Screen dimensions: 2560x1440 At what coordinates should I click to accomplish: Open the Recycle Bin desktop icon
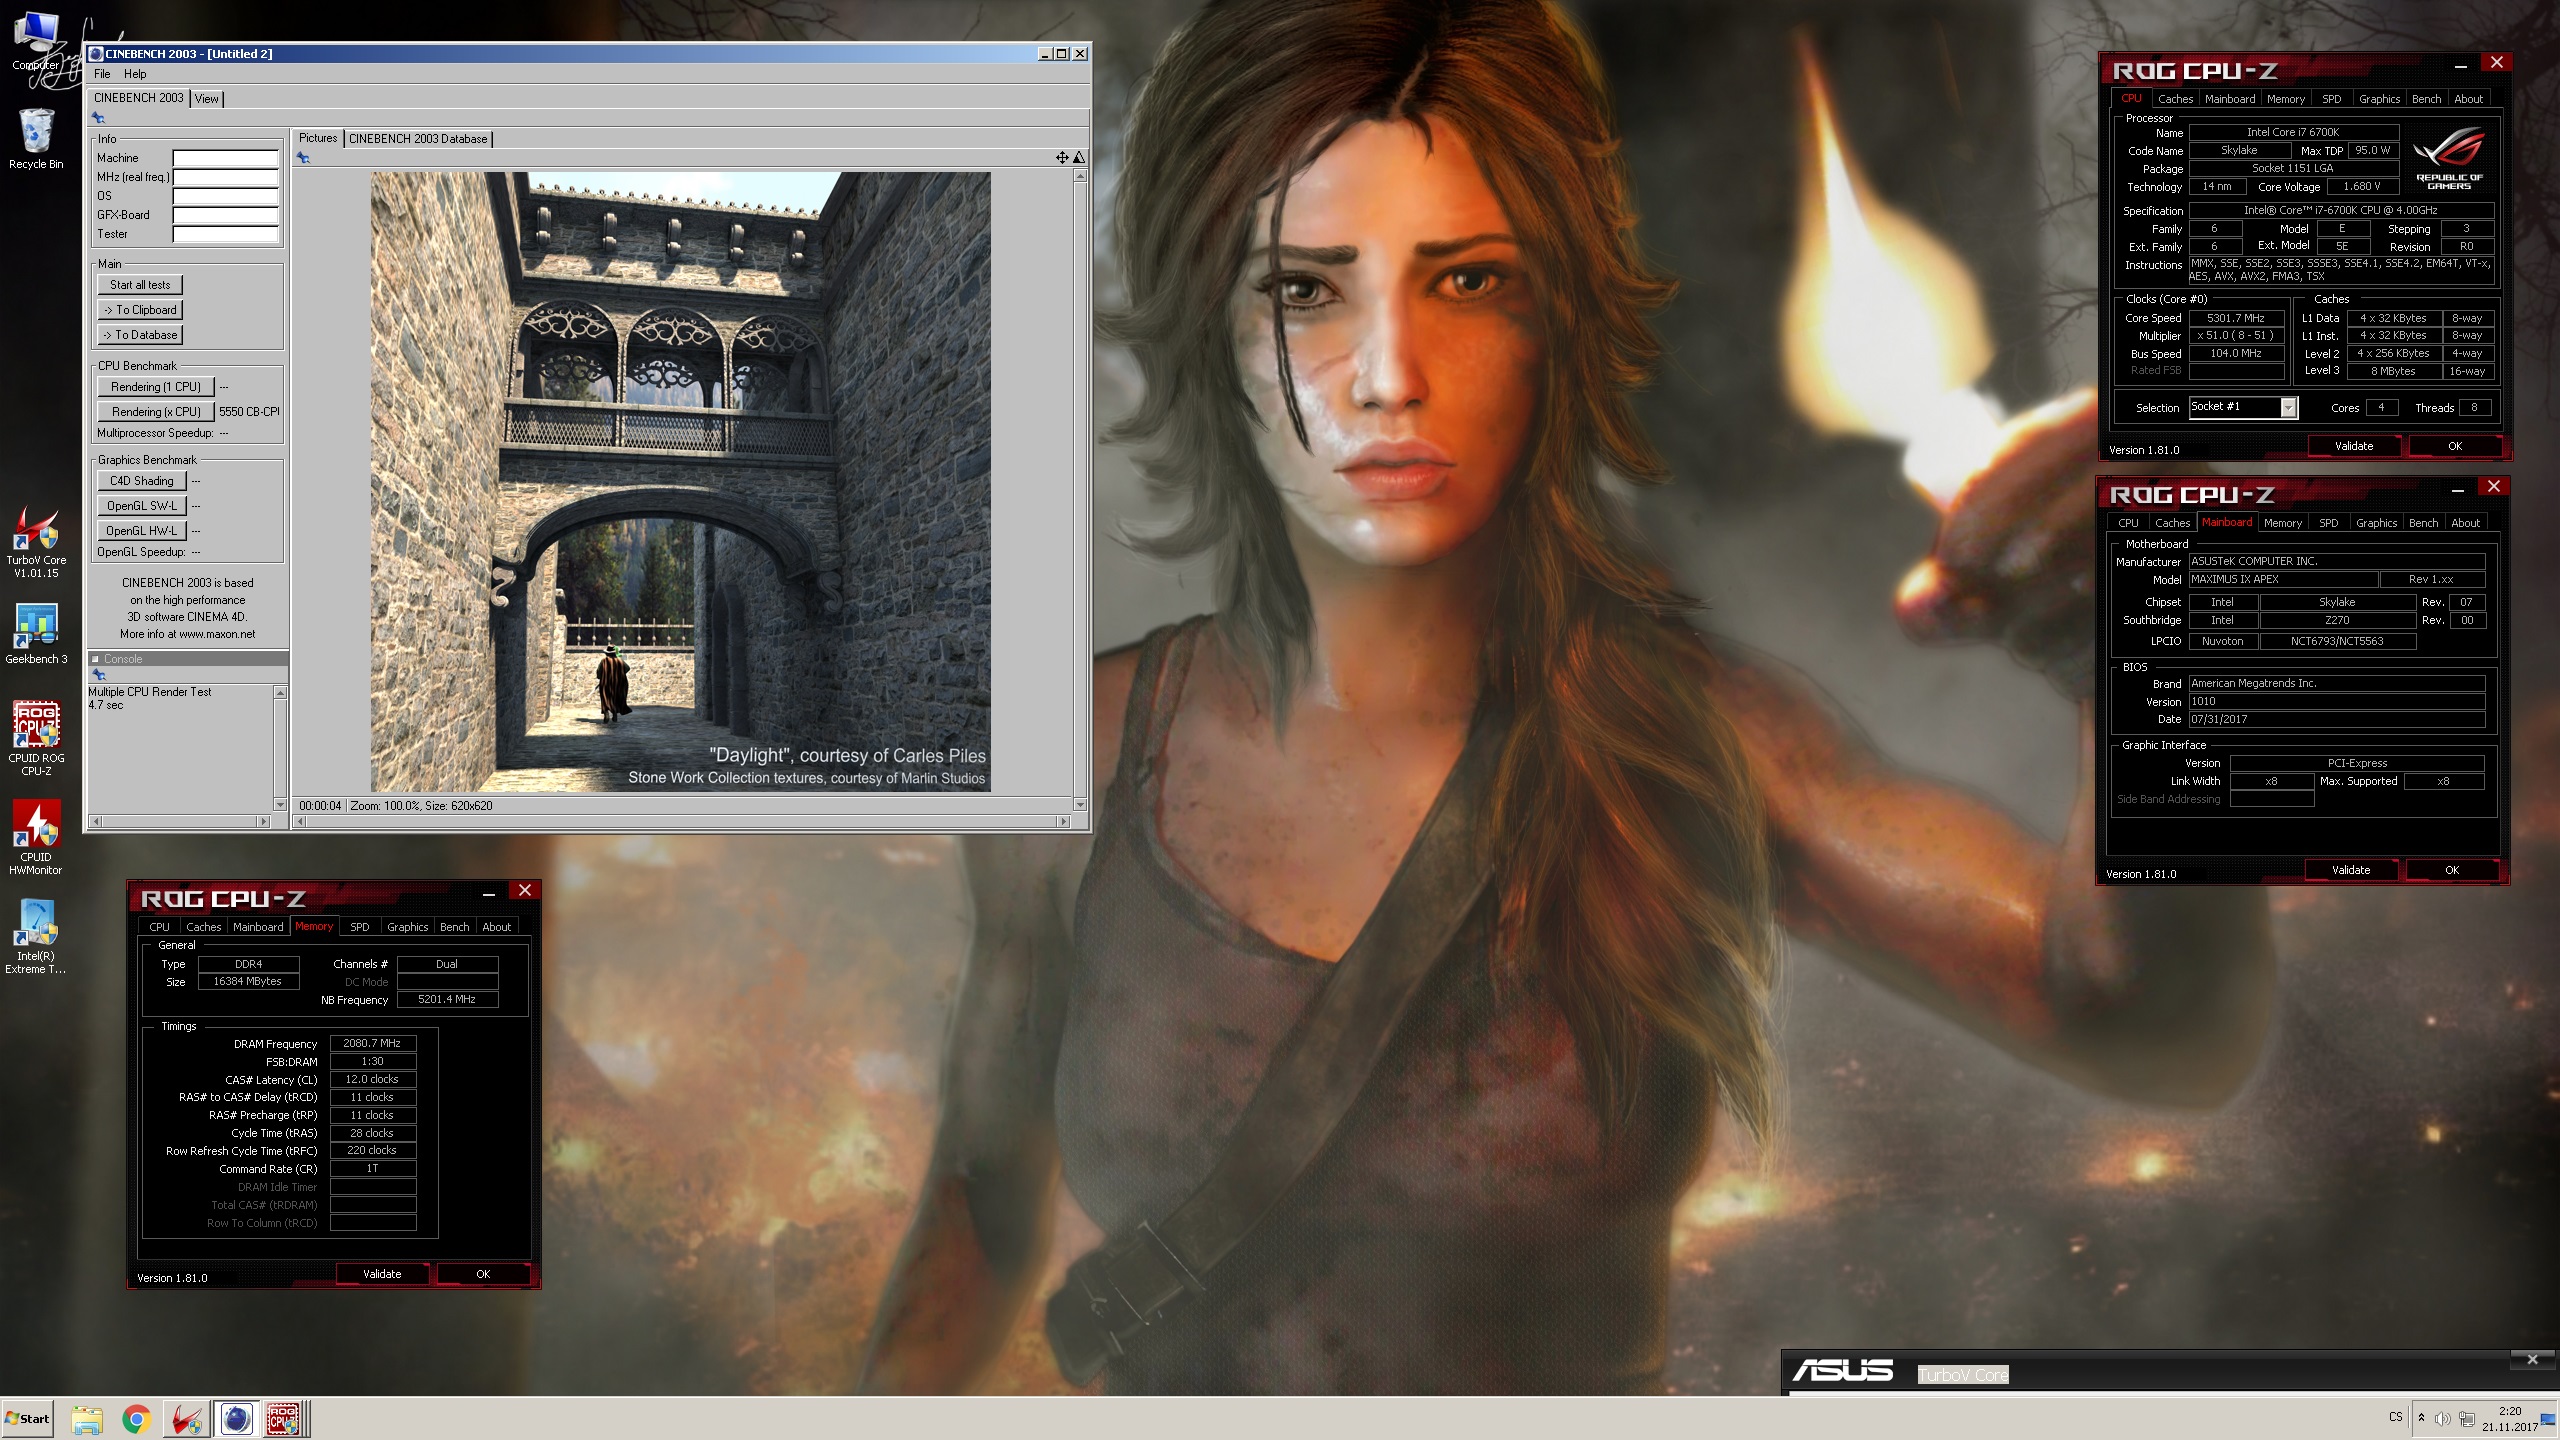point(36,139)
